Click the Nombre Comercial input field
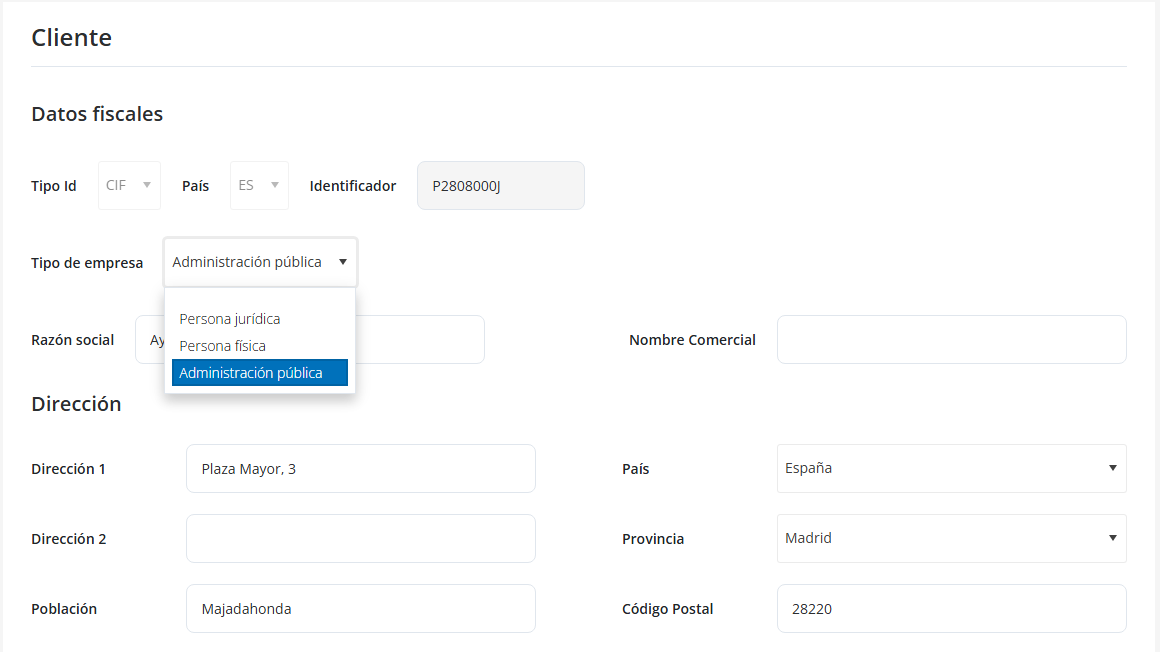The width and height of the screenshot is (1160, 652). click(x=951, y=340)
